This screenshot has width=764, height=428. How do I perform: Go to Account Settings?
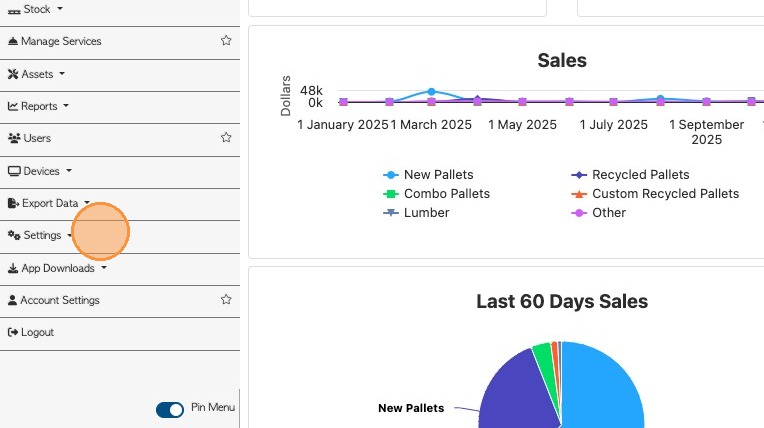[60, 300]
